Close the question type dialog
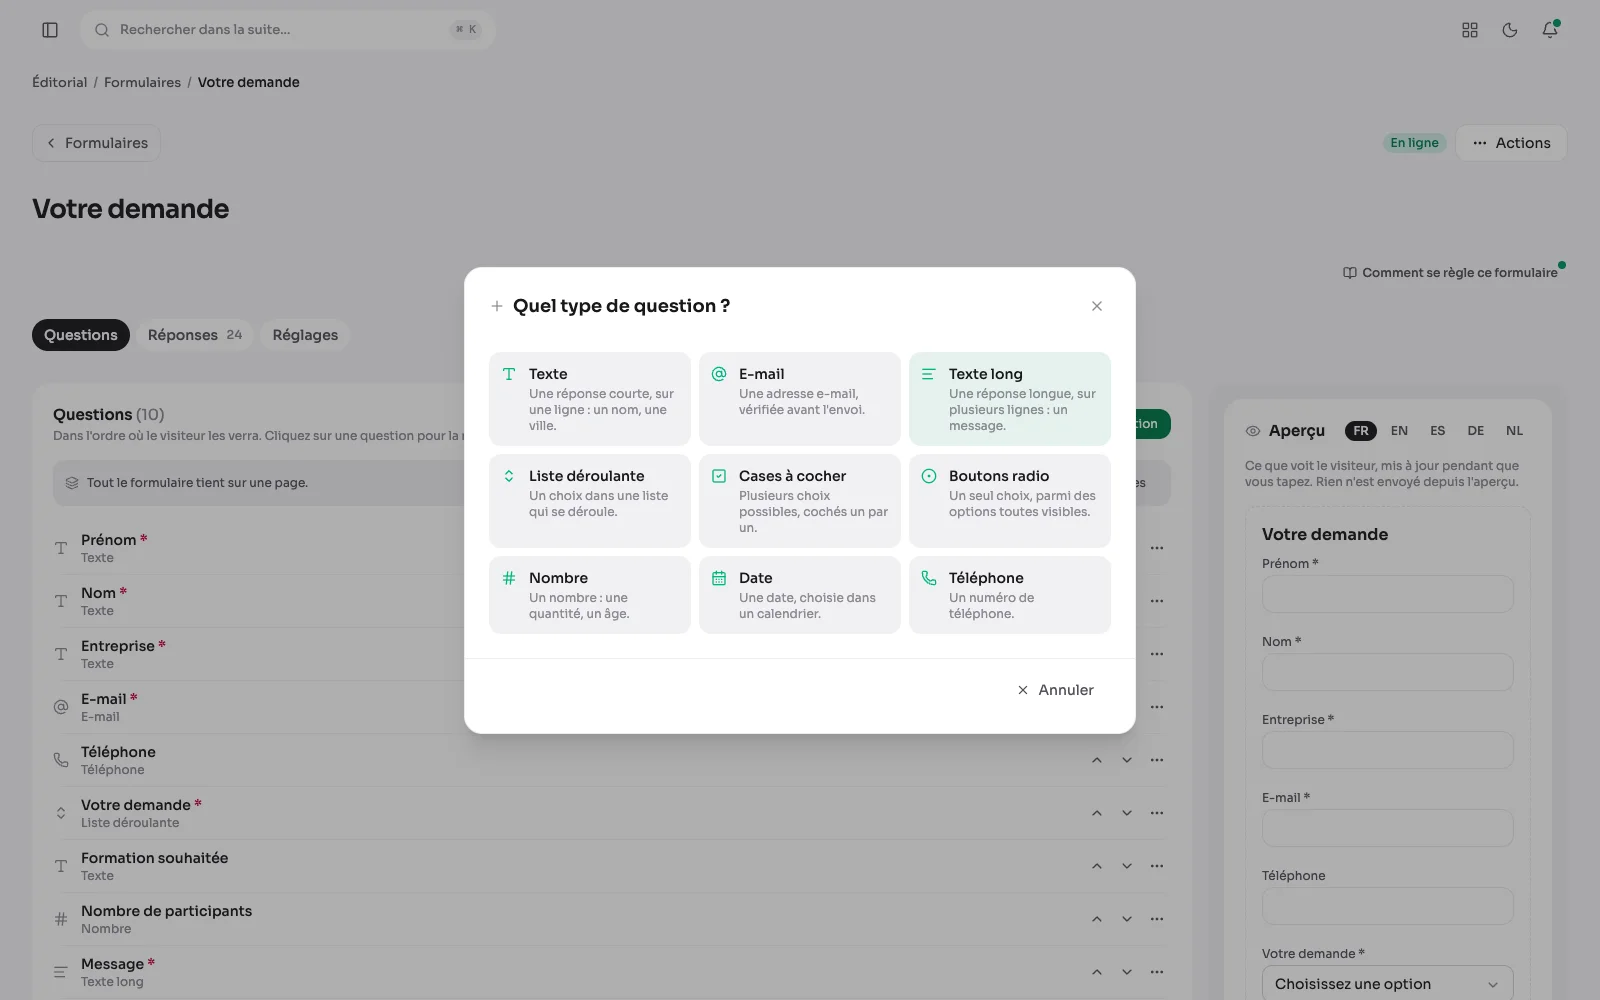The image size is (1600, 1000). 1097,306
